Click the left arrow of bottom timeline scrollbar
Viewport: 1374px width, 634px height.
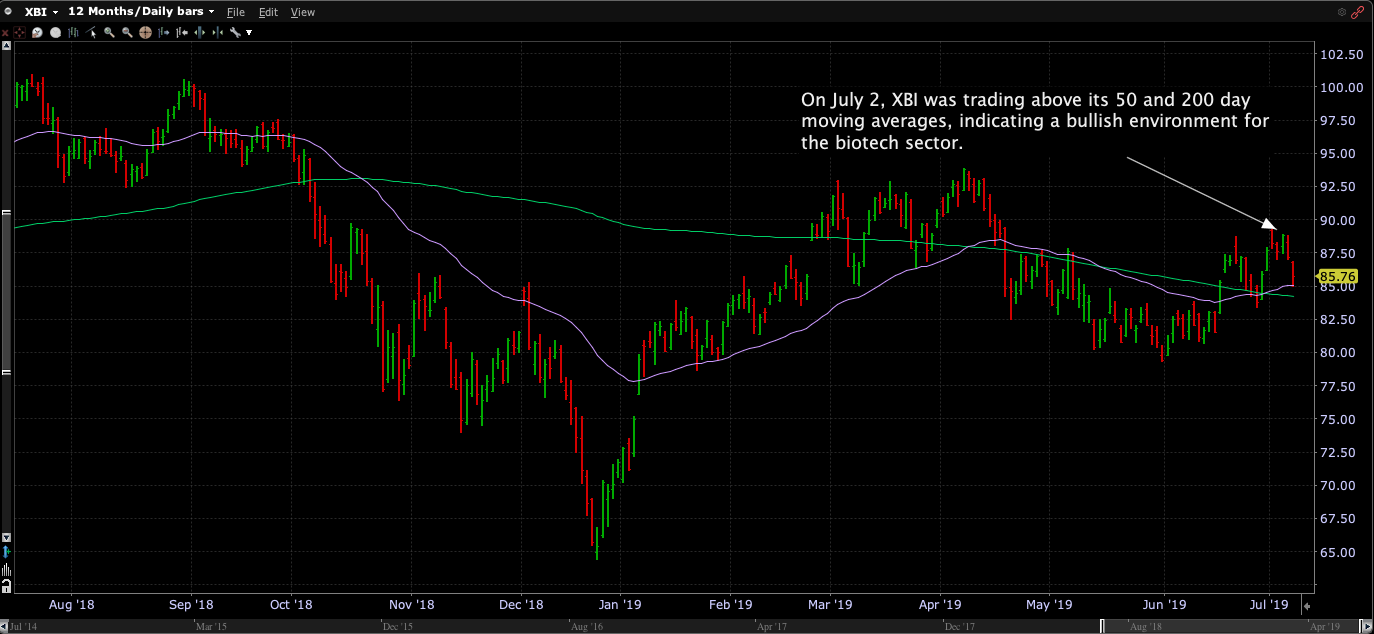[x=6, y=627]
